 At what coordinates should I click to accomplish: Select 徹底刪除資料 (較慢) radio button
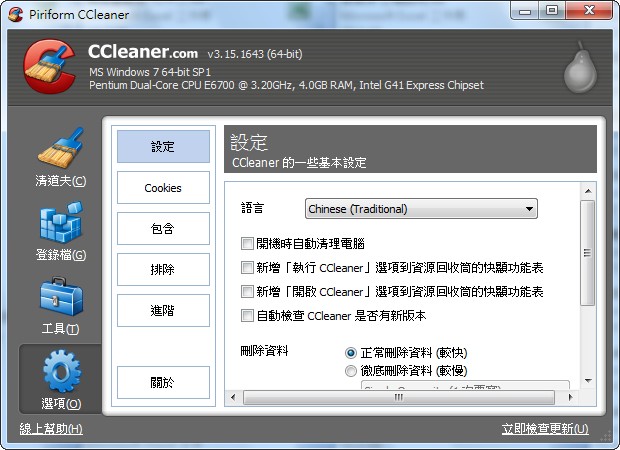[x=351, y=371]
